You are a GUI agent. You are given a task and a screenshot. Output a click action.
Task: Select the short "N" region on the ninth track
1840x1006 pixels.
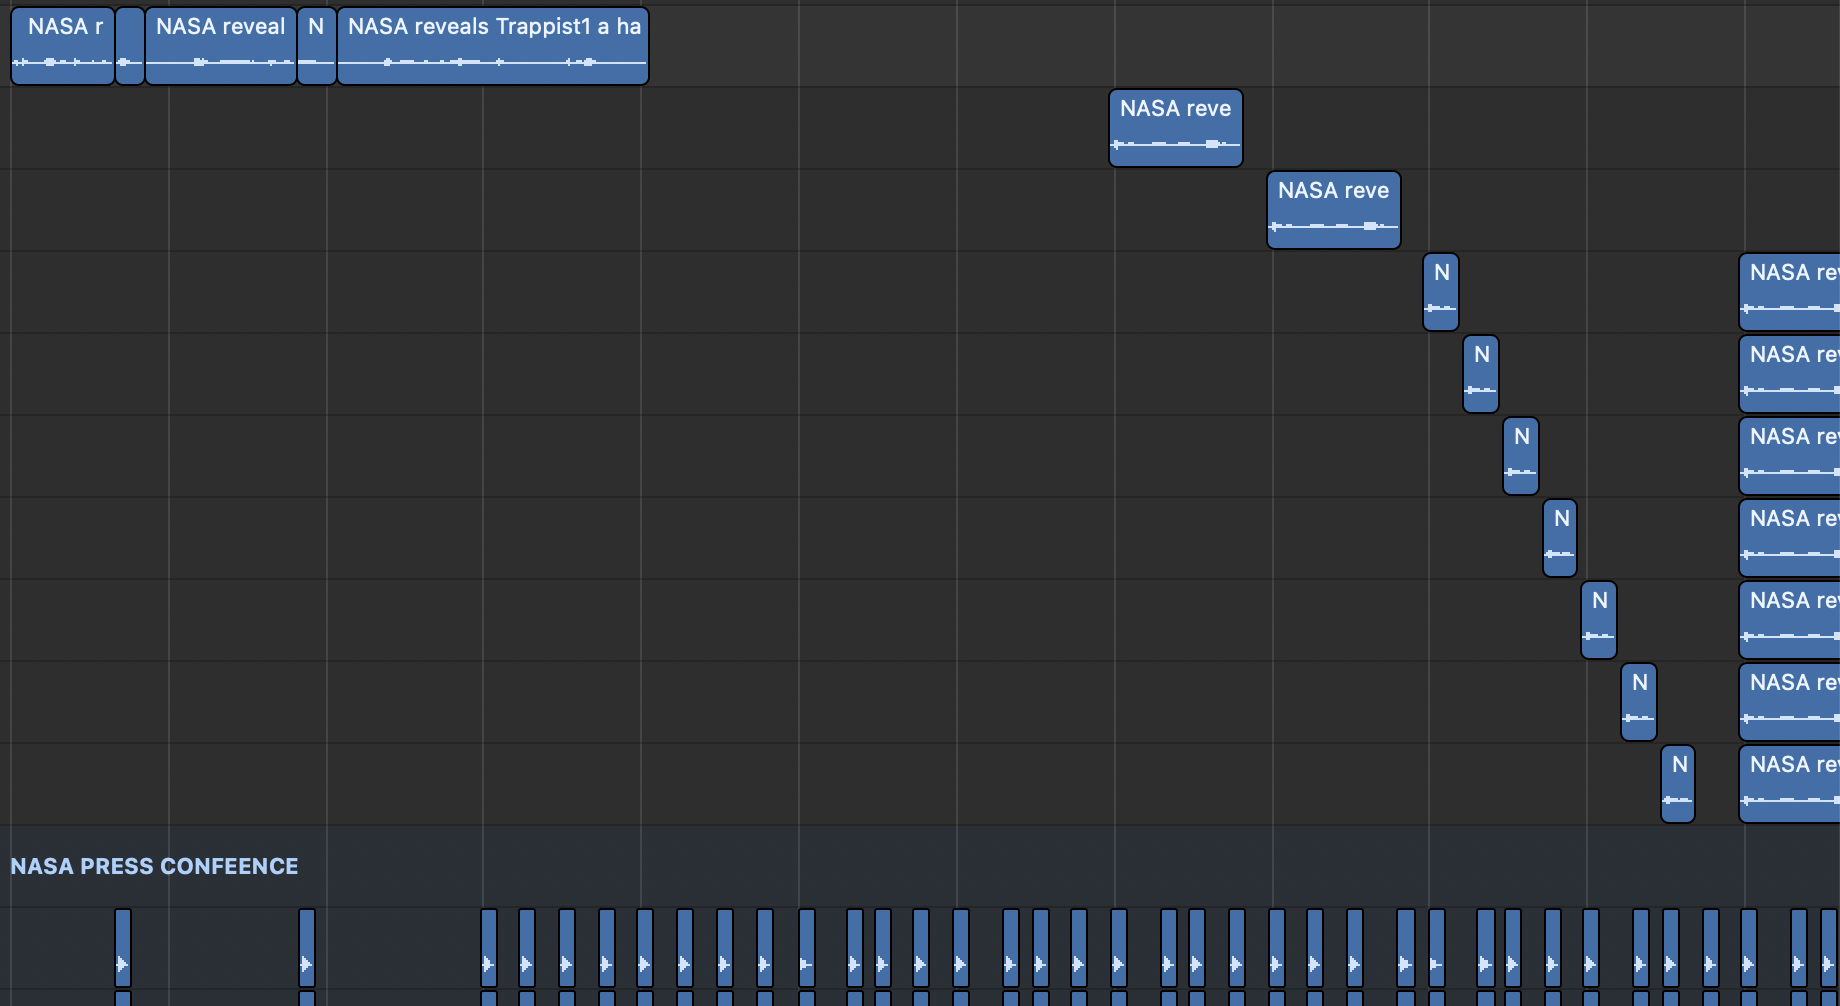click(x=1638, y=702)
